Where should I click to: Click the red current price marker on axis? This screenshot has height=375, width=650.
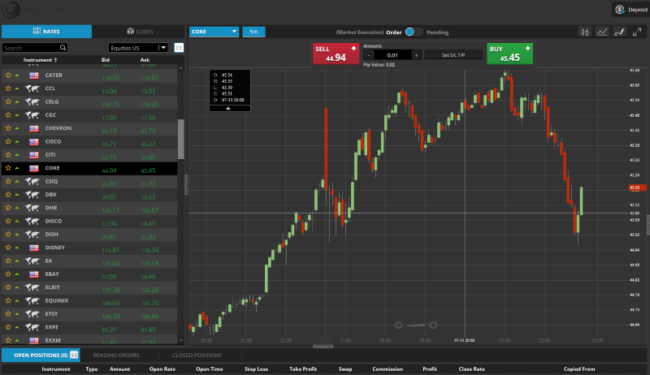(x=638, y=188)
